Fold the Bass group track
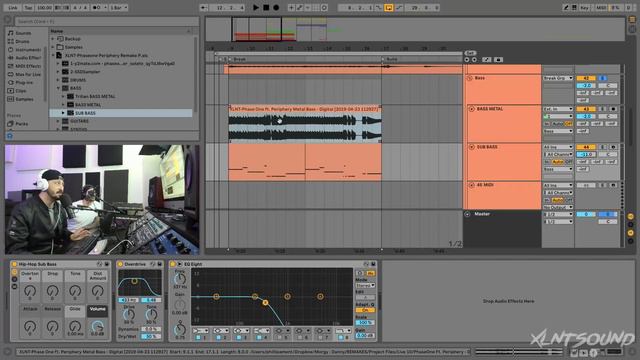Screen dimensions: 640x360 tap(469, 78)
